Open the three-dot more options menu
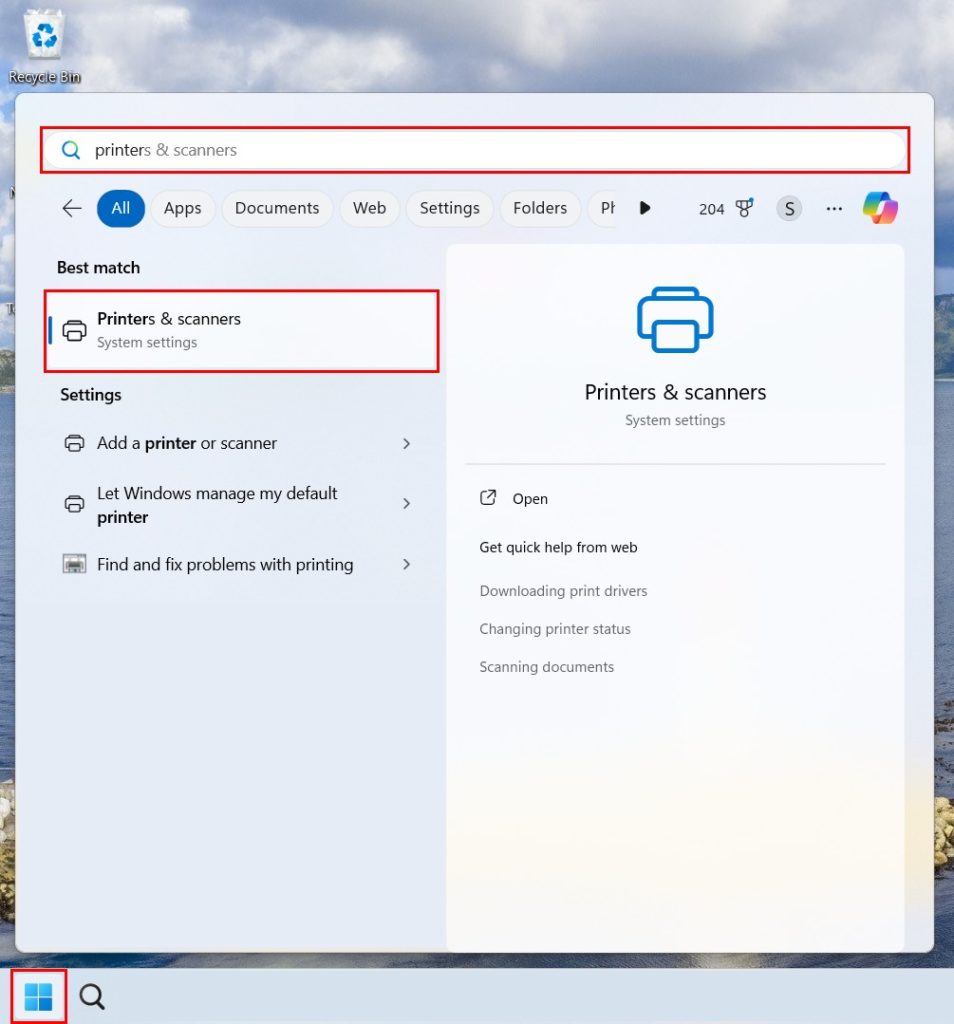This screenshot has width=954, height=1024. coord(834,208)
